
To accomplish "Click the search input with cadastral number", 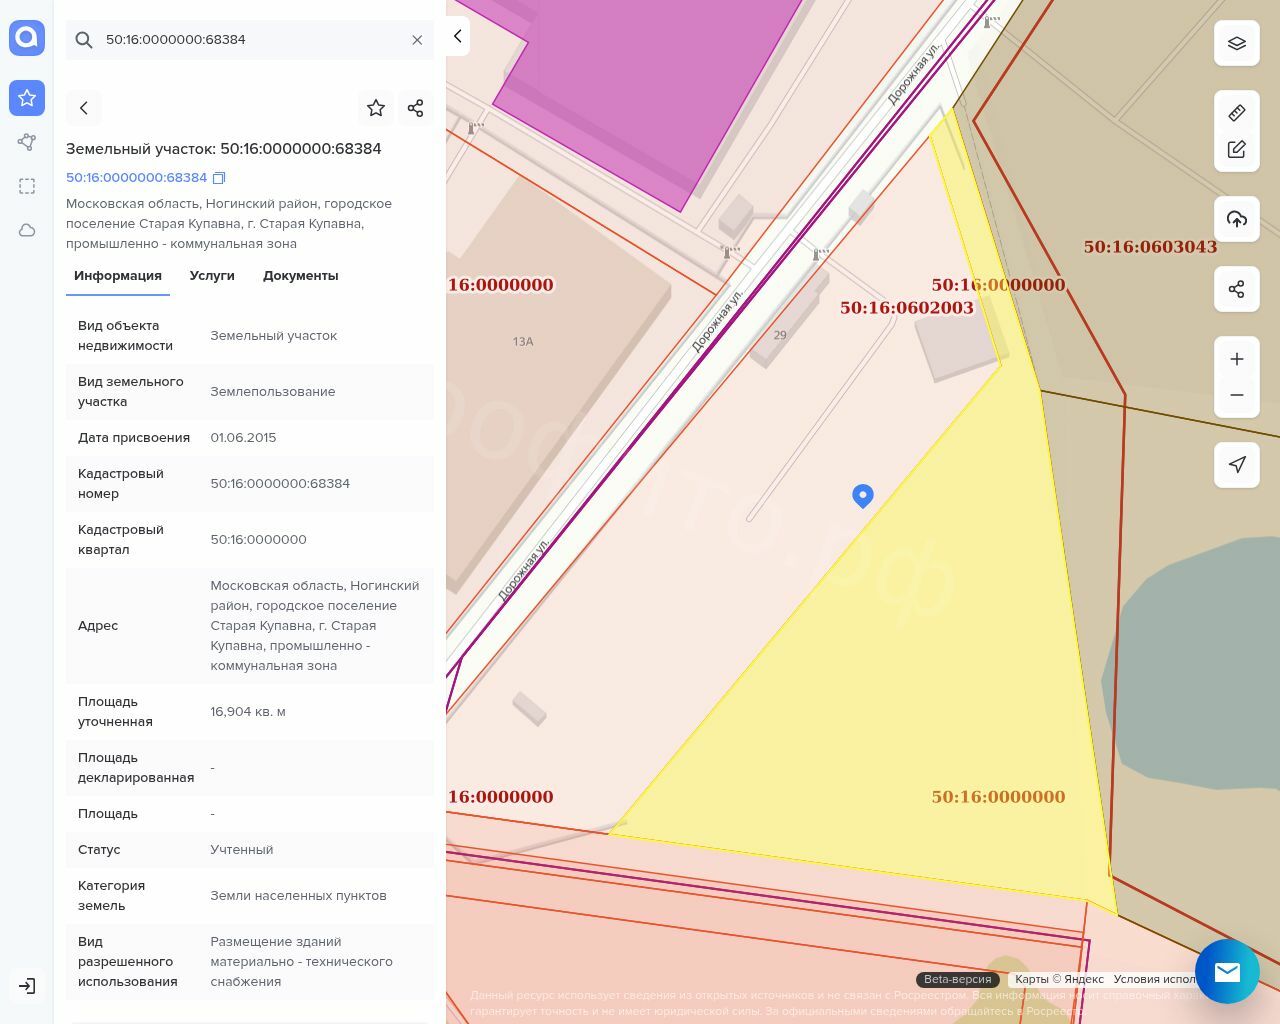I will (x=250, y=40).
